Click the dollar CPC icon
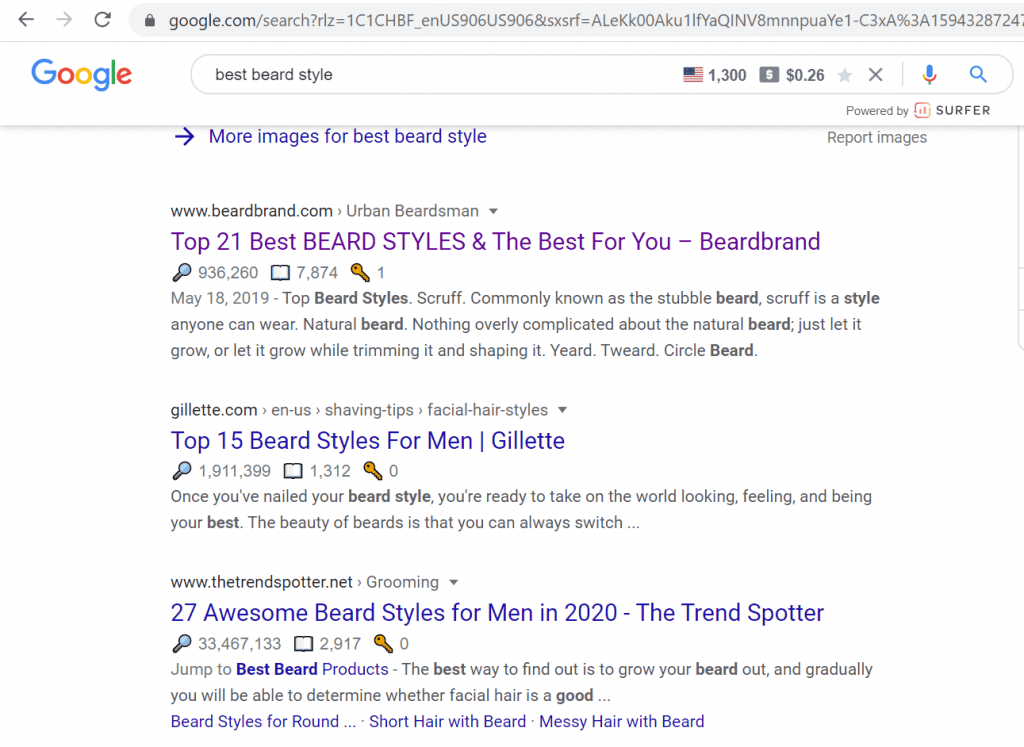 [x=769, y=74]
